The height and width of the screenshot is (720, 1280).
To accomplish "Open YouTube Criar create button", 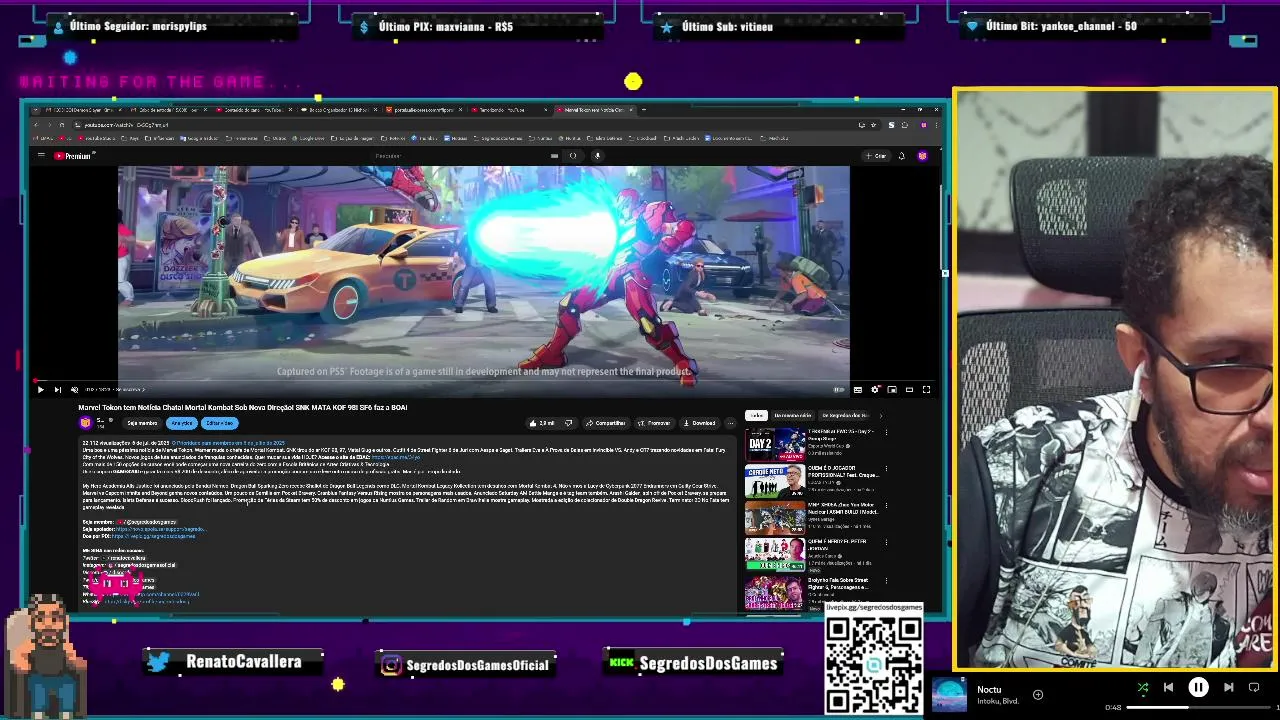I will tap(876, 156).
